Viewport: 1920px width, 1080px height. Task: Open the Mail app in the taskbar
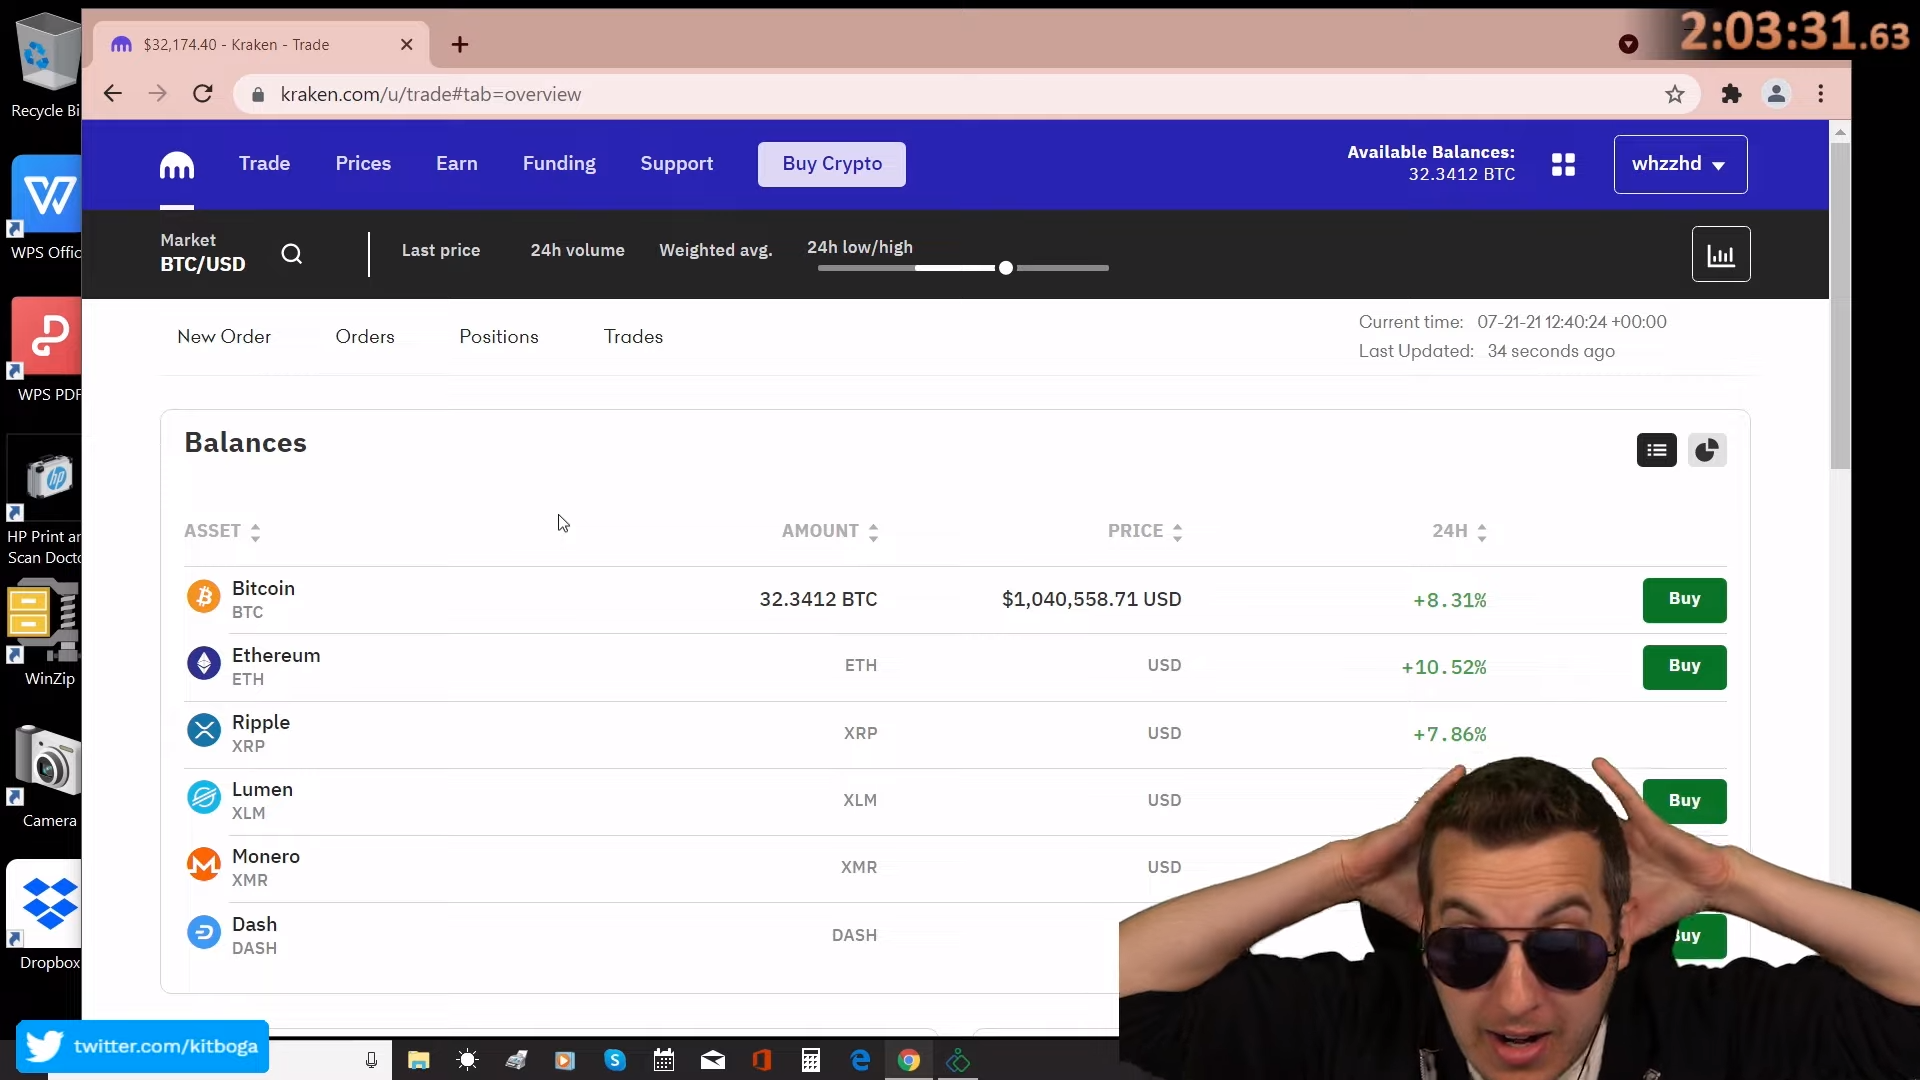click(713, 1060)
